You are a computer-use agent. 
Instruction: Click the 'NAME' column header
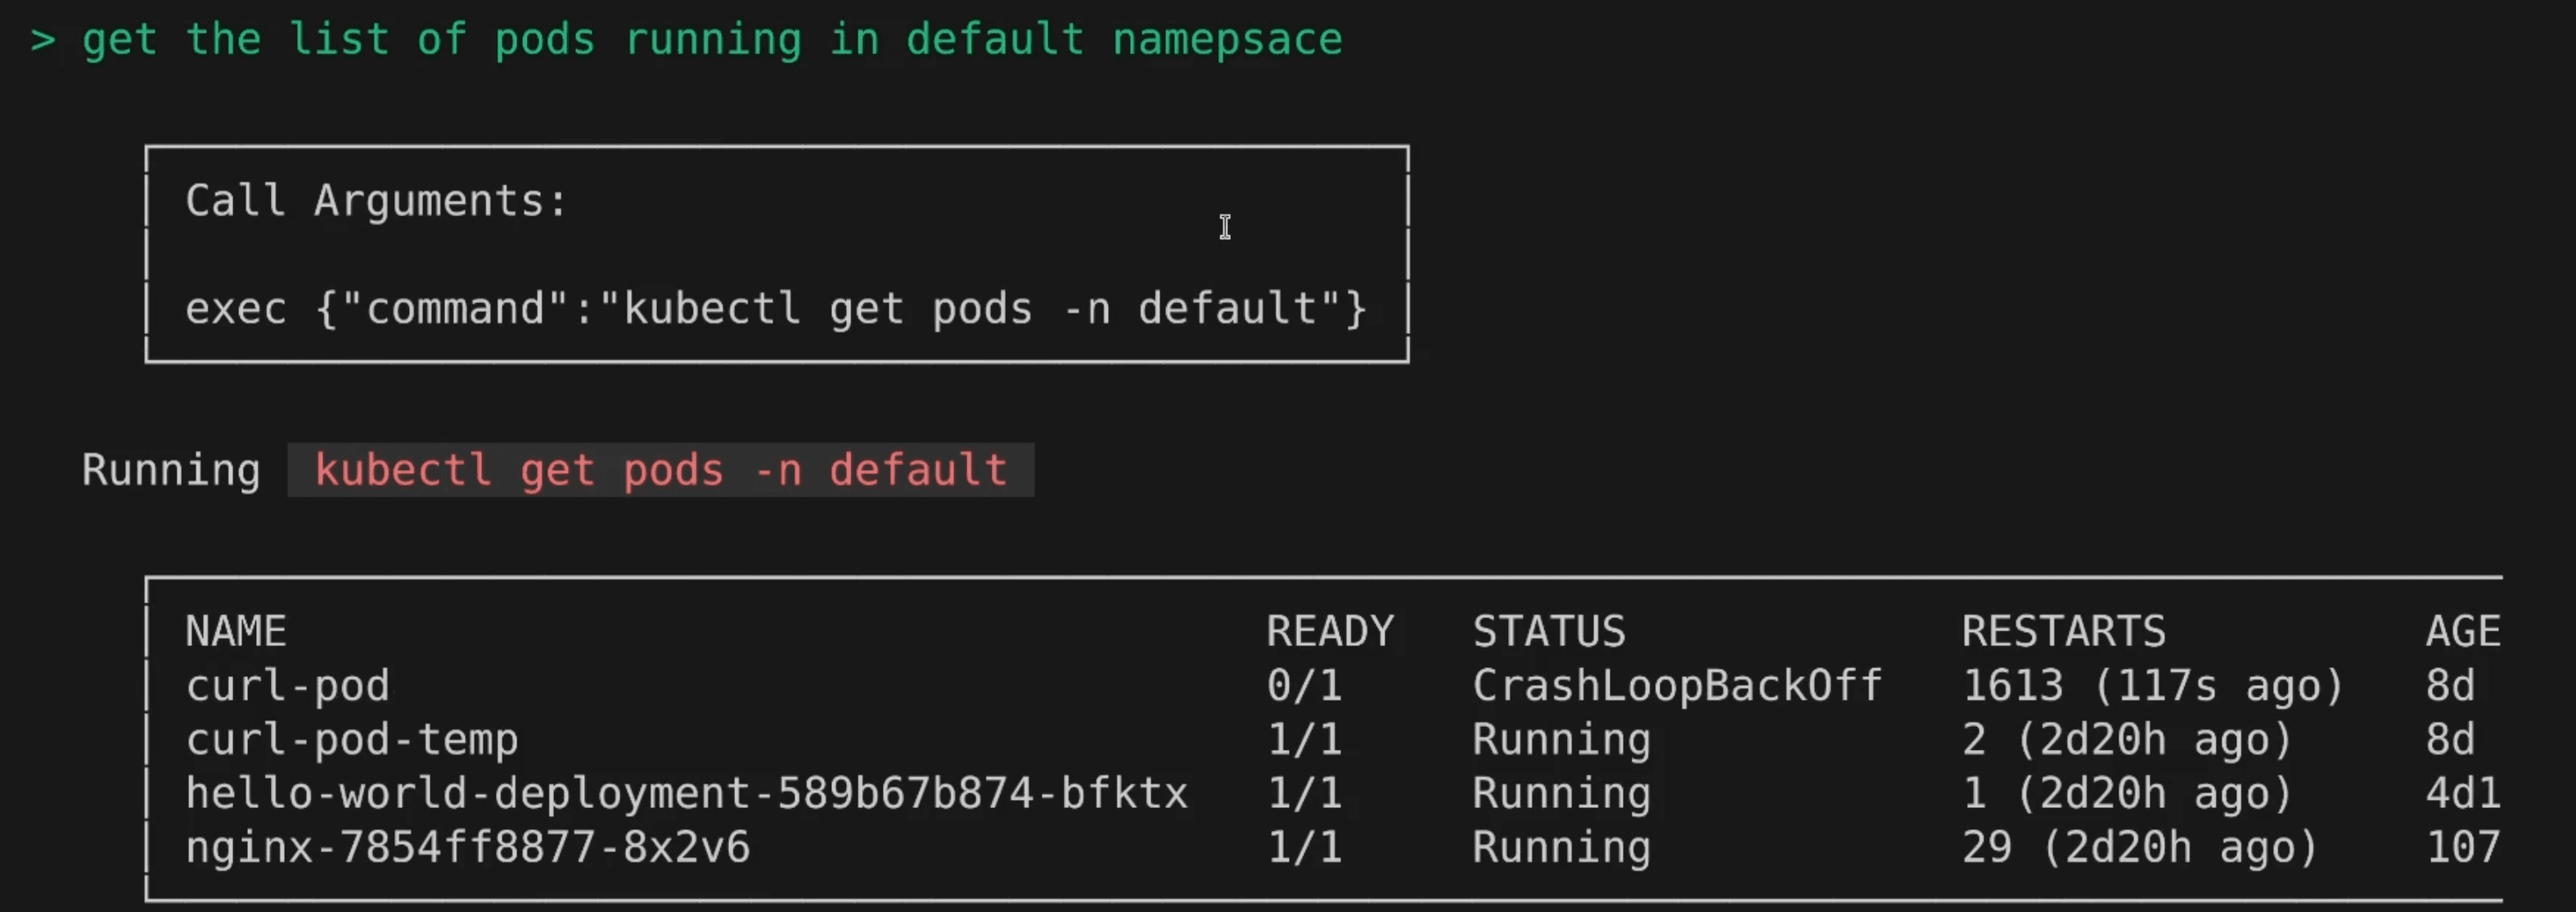tap(236, 631)
